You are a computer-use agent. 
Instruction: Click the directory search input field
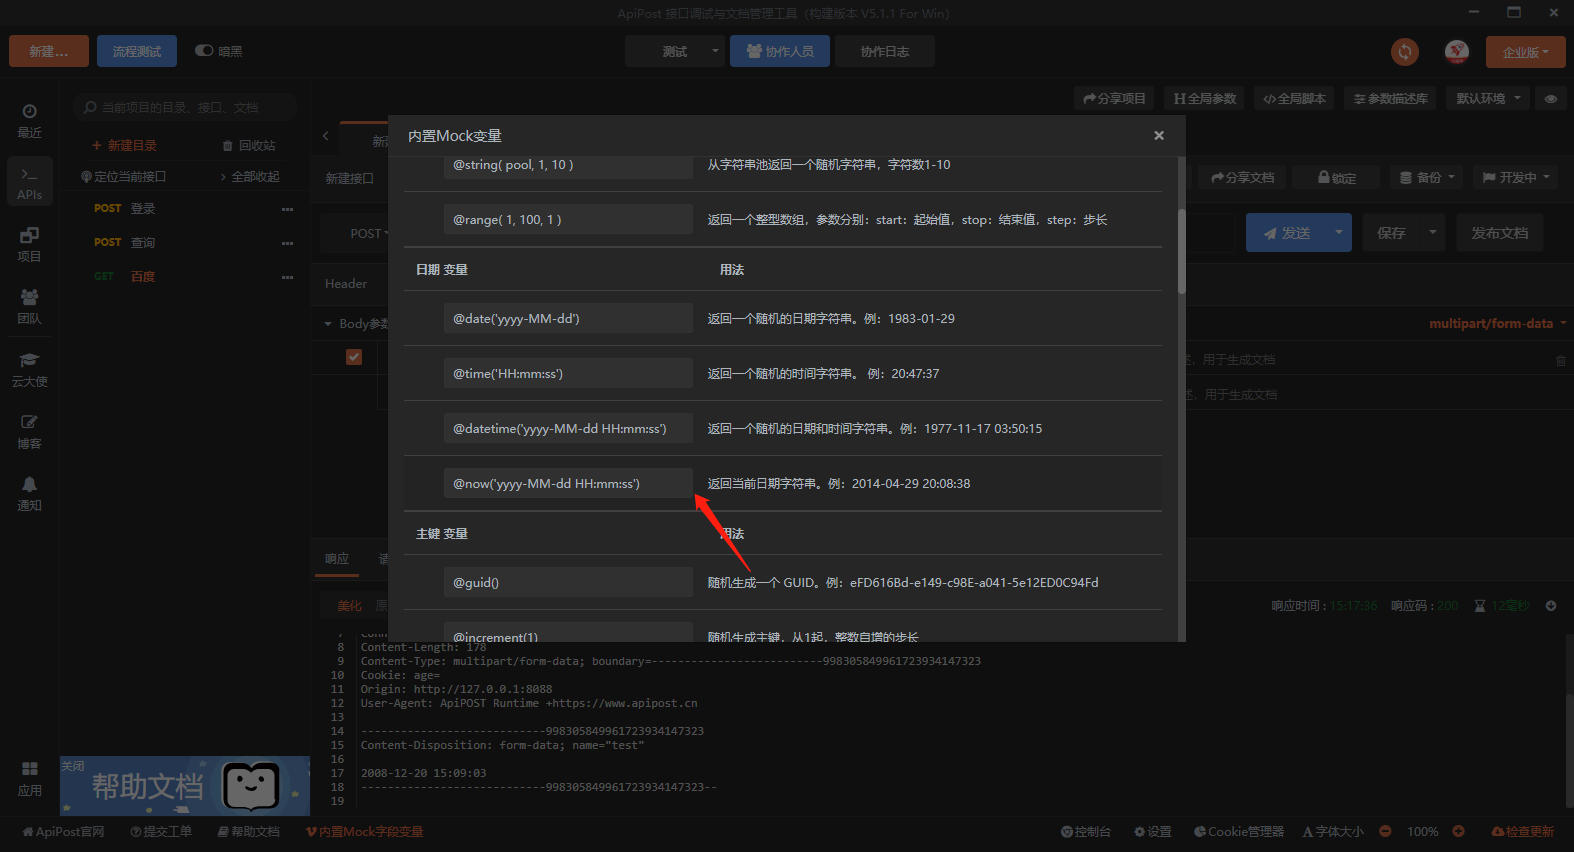185,107
